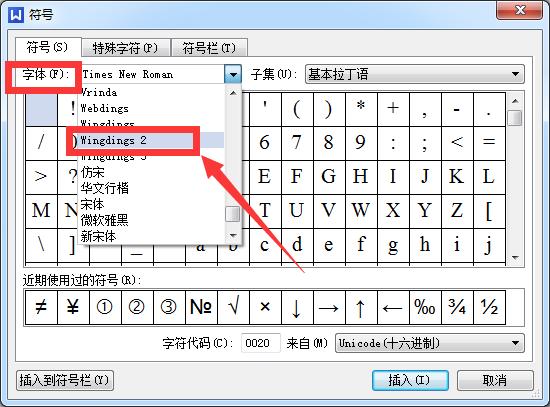This screenshot has width=550, height=407.
Task: Pick the recent symbol №
Action: click(x=201, y=307)
